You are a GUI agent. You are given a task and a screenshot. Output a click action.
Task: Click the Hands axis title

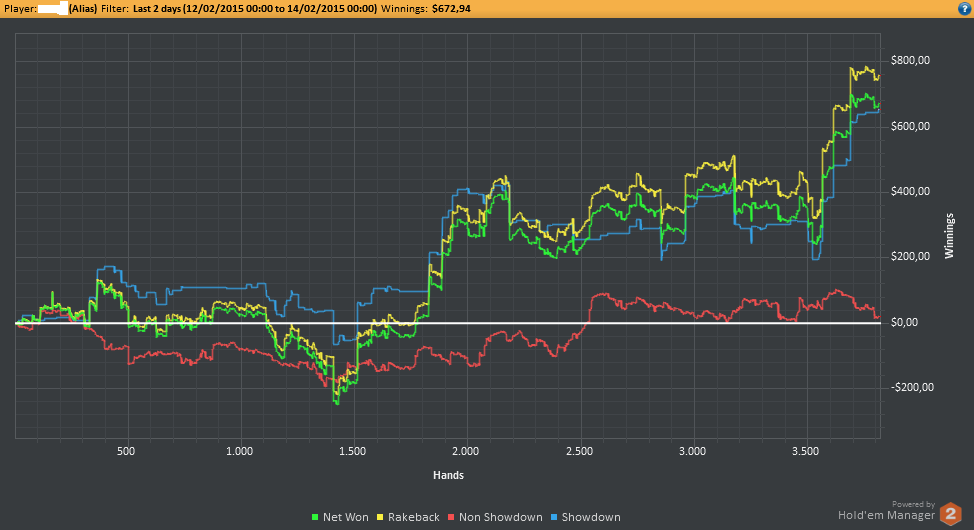pos(448,475)
